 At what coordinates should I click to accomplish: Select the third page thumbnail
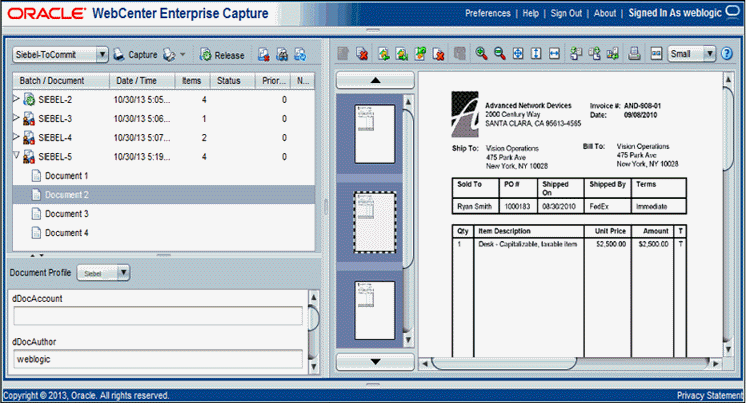coord(374,310)
